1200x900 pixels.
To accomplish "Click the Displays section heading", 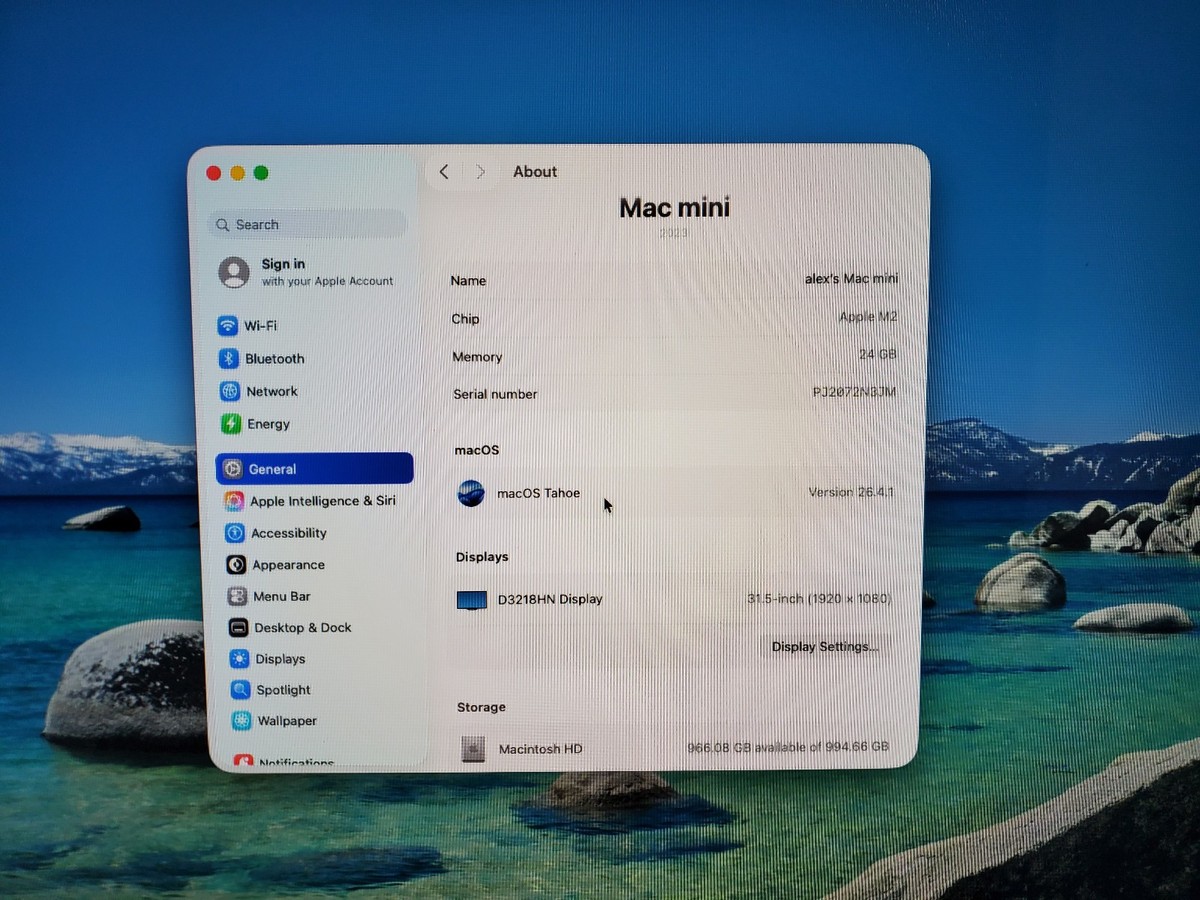I will 482,557.
